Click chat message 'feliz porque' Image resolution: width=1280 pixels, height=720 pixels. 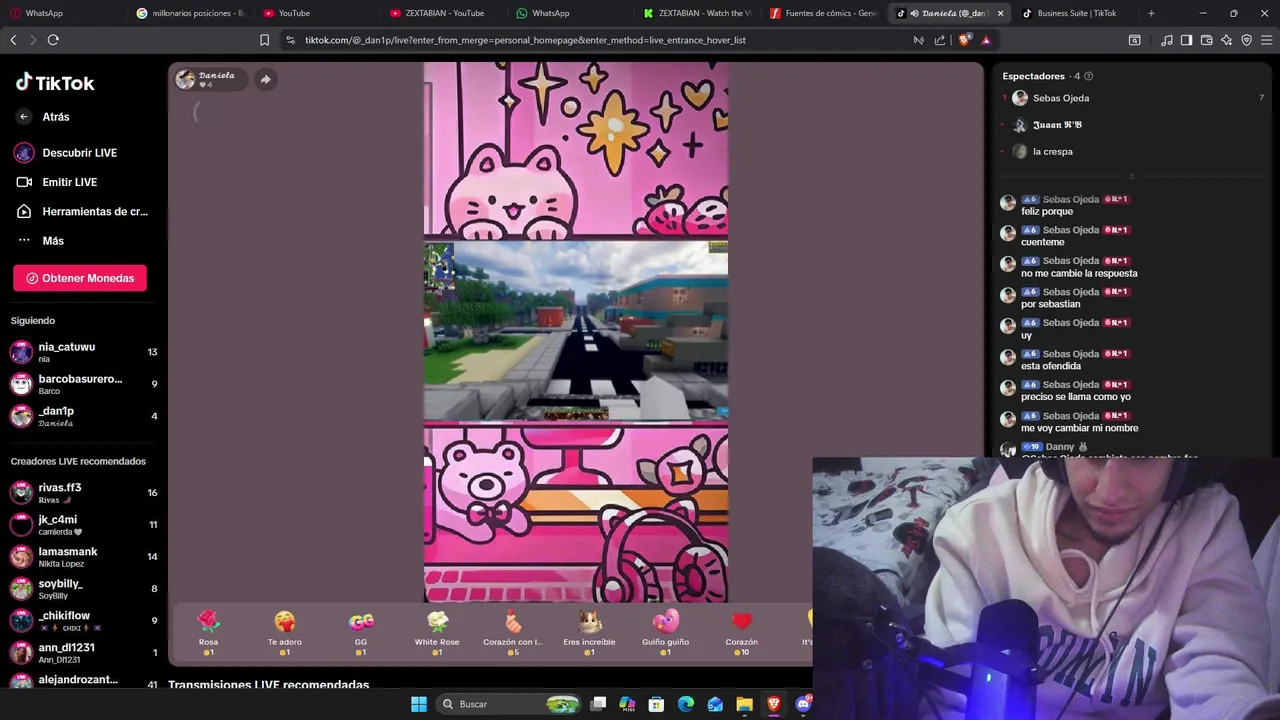tap(1047, 212)
